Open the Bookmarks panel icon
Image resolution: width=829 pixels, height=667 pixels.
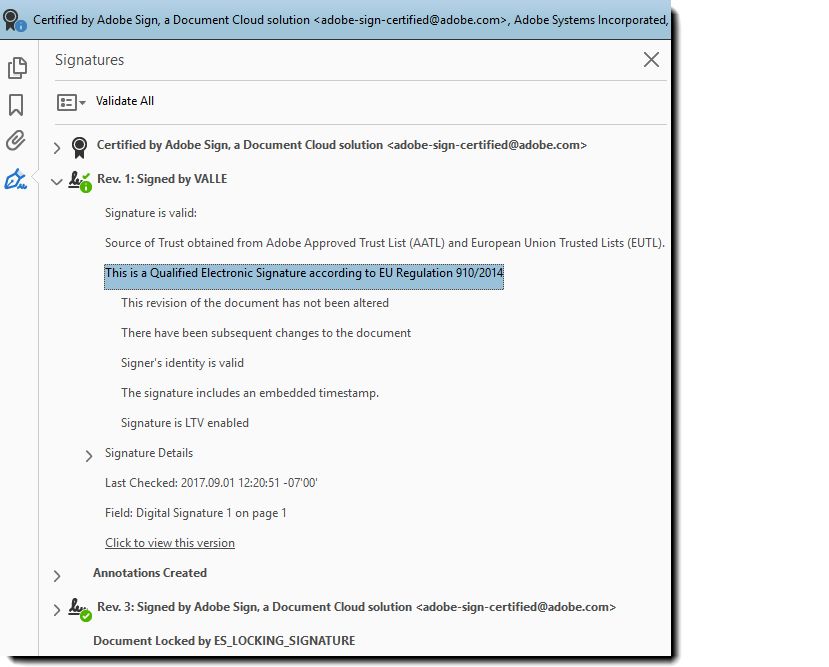(x=16, y=105)
